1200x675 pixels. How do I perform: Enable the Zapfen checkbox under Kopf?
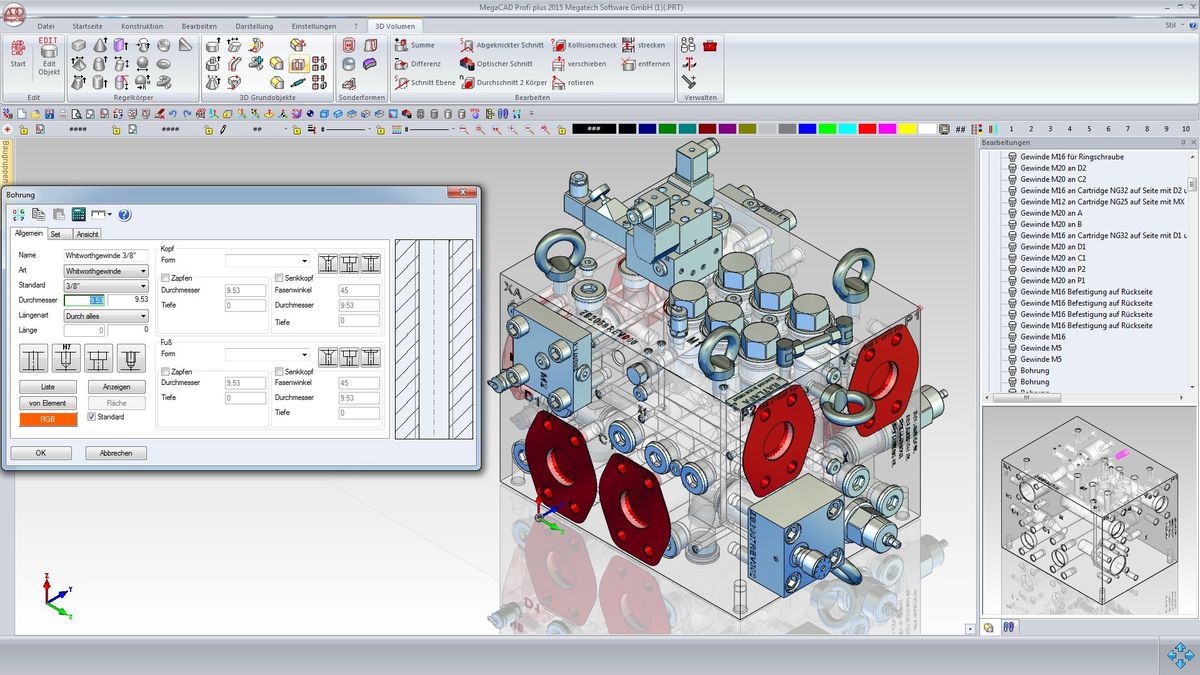(166, 278)
